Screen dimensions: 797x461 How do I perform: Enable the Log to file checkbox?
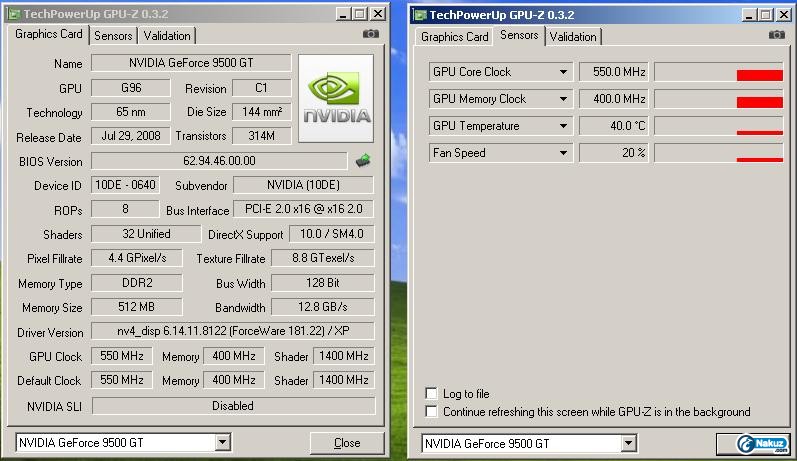(431, 393)
